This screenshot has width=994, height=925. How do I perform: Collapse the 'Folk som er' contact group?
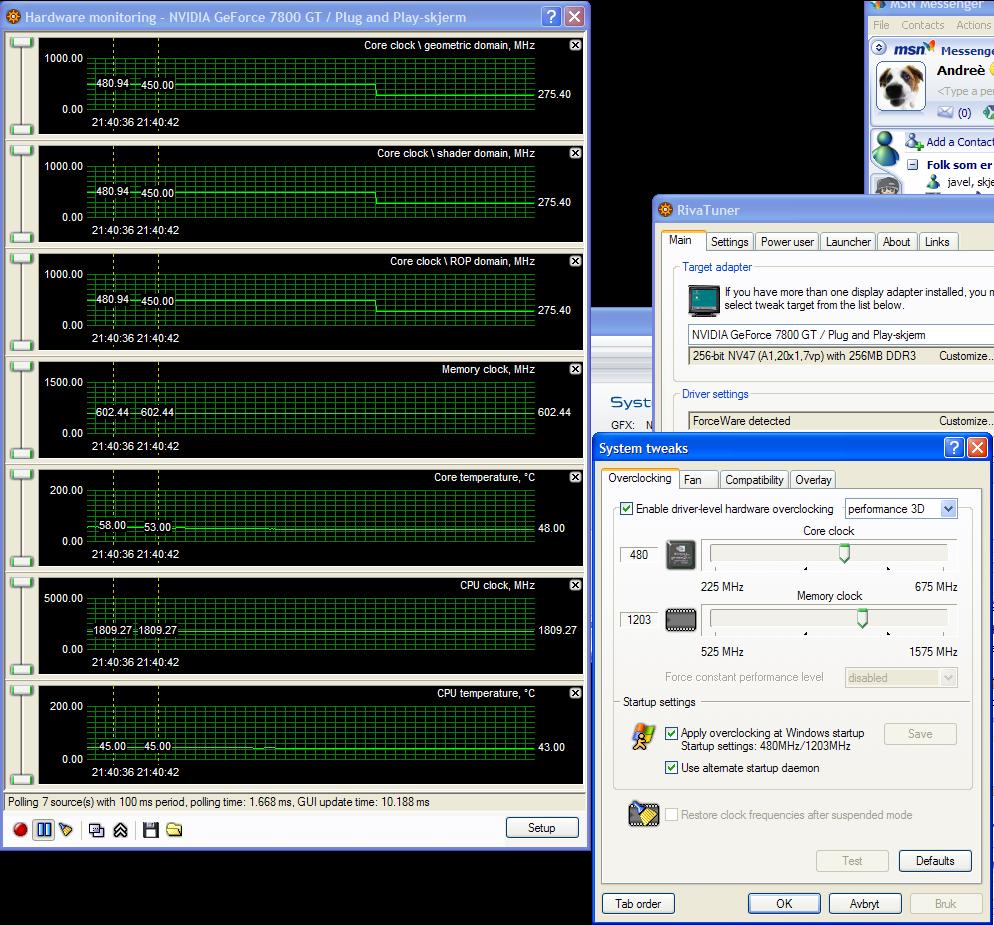coord(912,165)
